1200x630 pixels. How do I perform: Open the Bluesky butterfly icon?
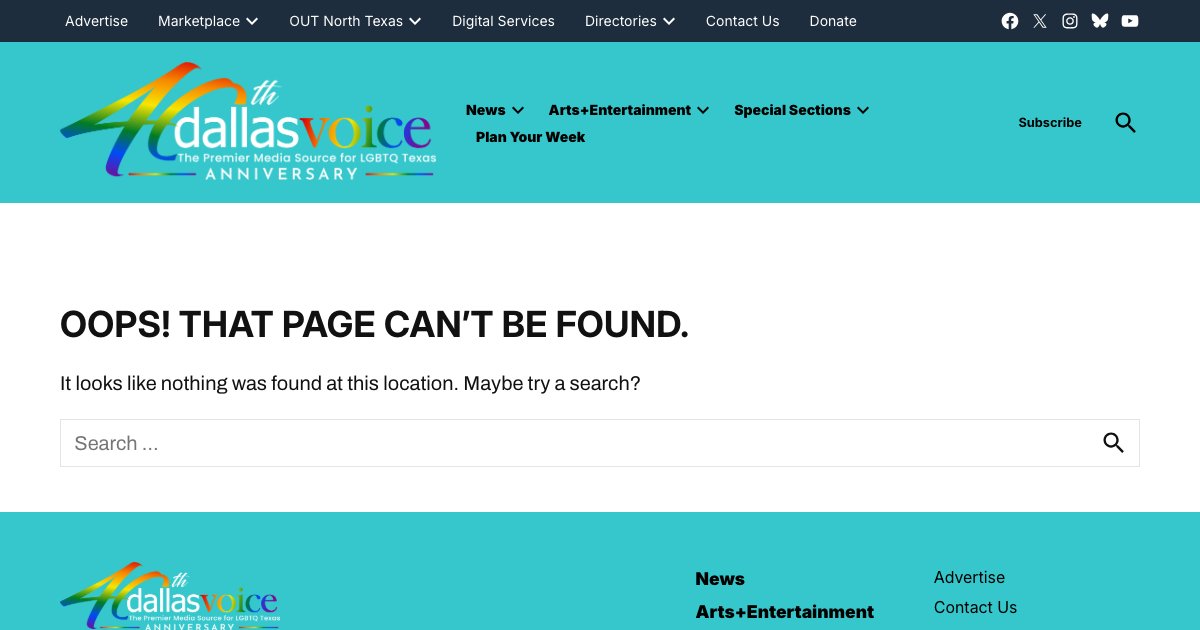pos(1100,21)
